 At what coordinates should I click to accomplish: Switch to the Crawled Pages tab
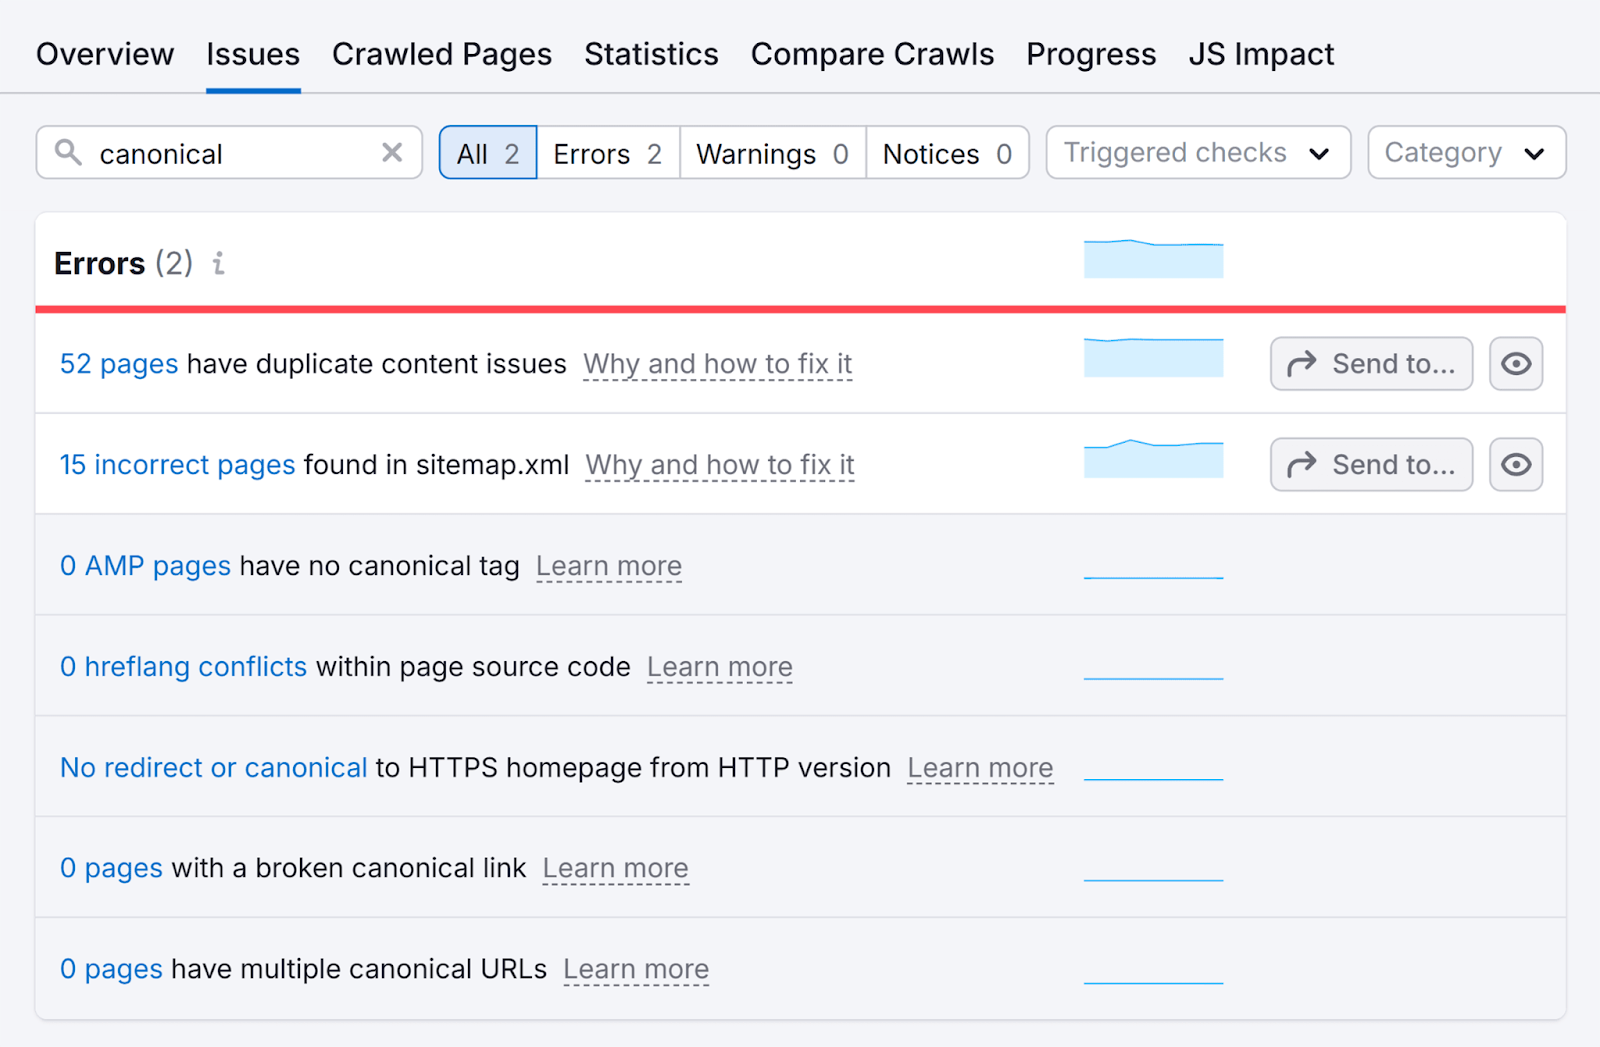pyautogui.click(x=442, y=54)
